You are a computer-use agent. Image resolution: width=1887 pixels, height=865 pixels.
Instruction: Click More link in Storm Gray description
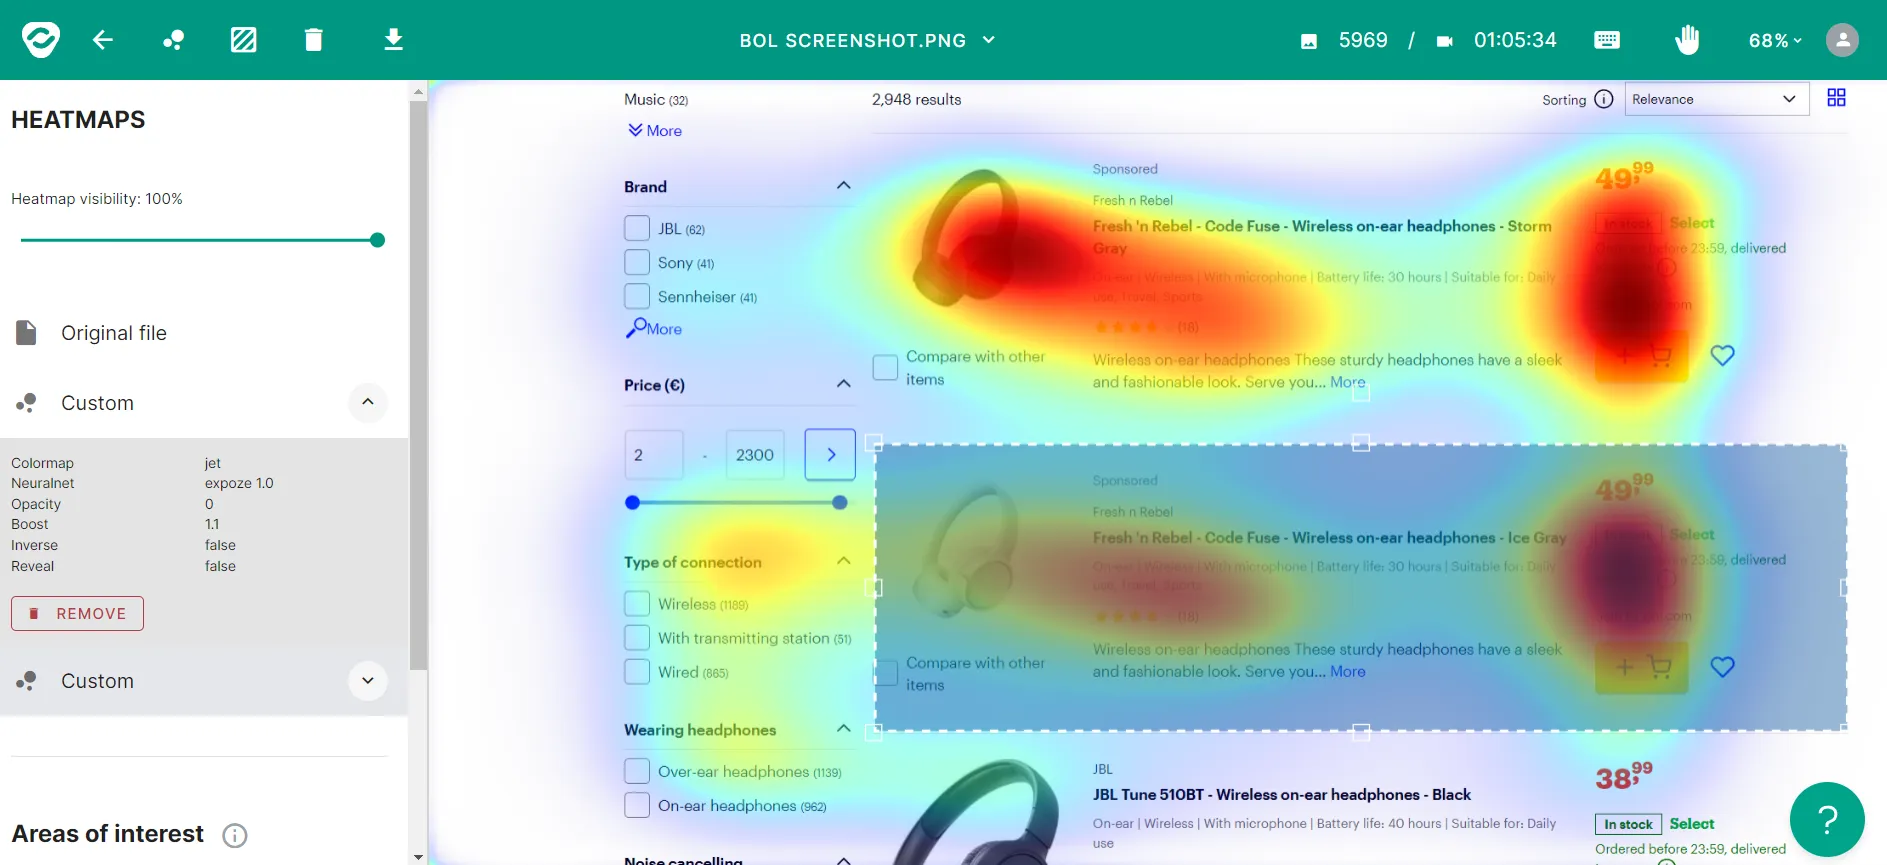coord(1347,382)
